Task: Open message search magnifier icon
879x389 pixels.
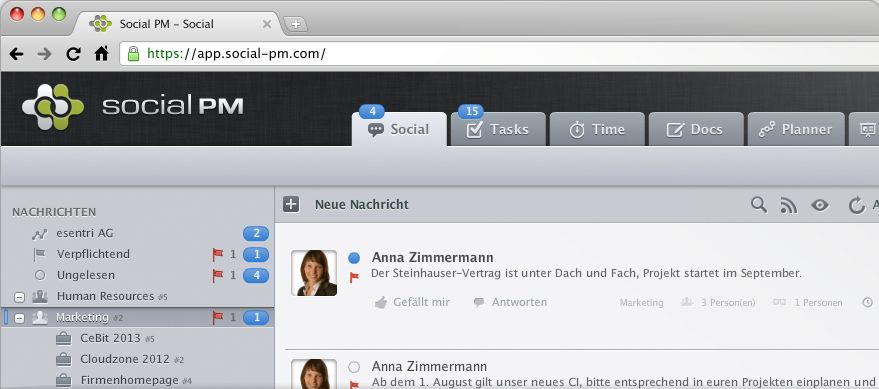Action: (758, 205)
